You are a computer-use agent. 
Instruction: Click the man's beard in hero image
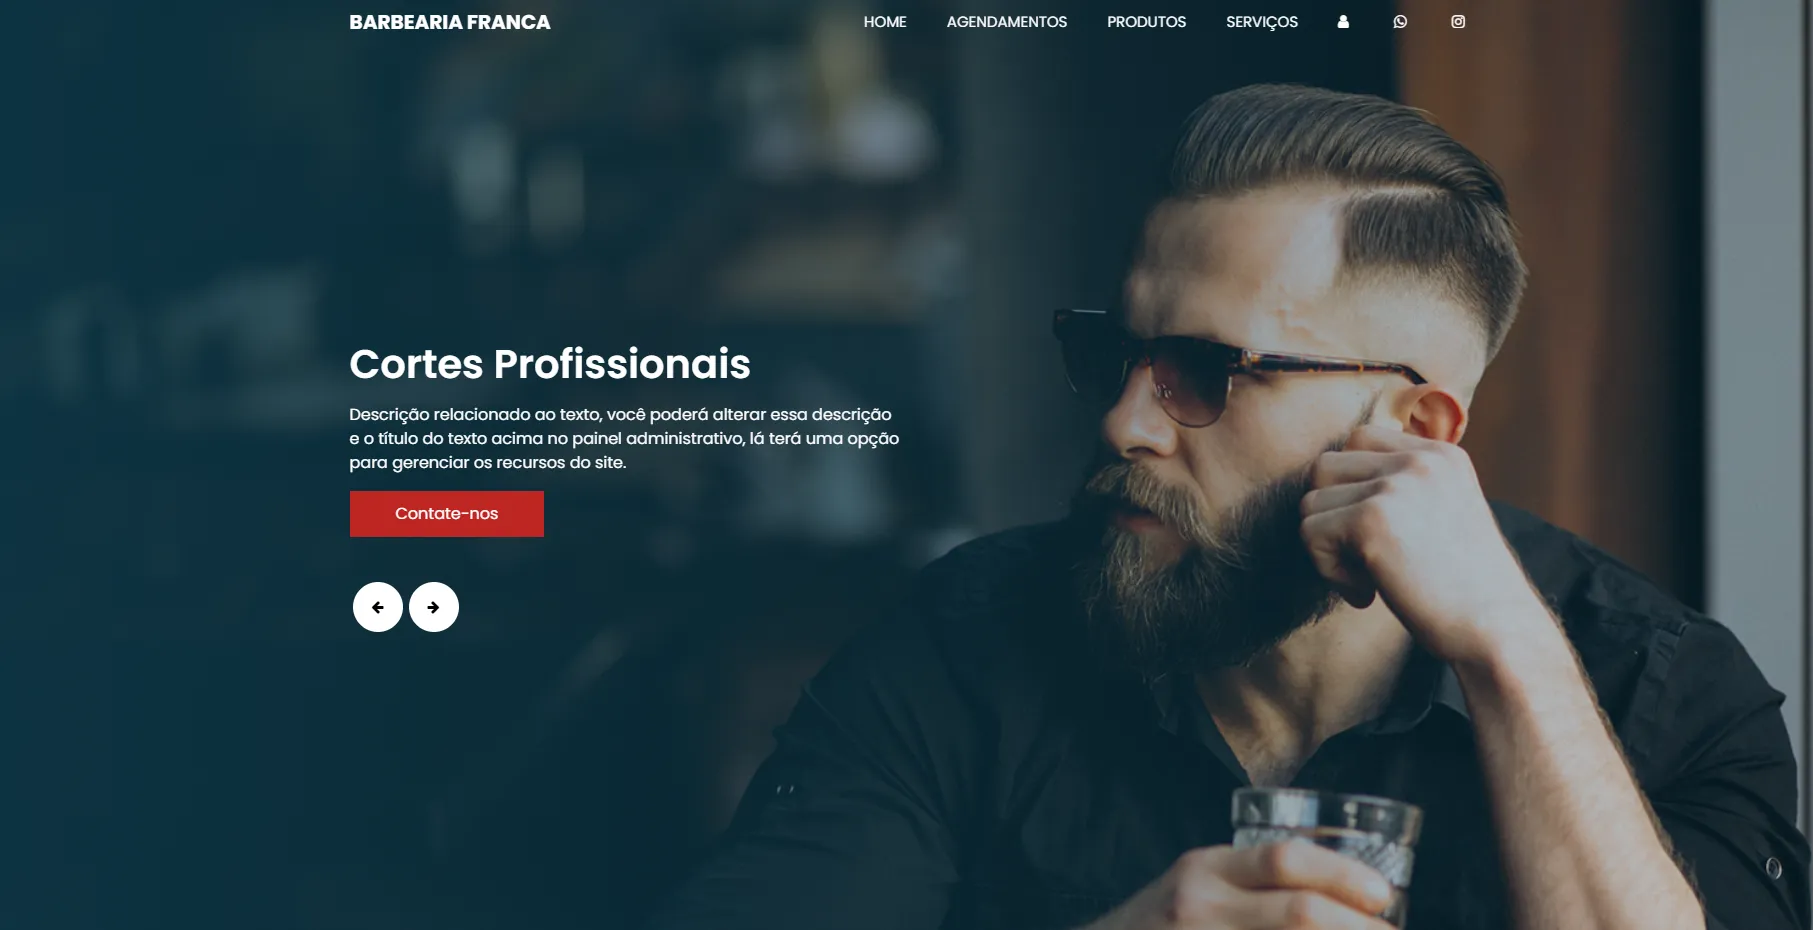point(1200,560)
